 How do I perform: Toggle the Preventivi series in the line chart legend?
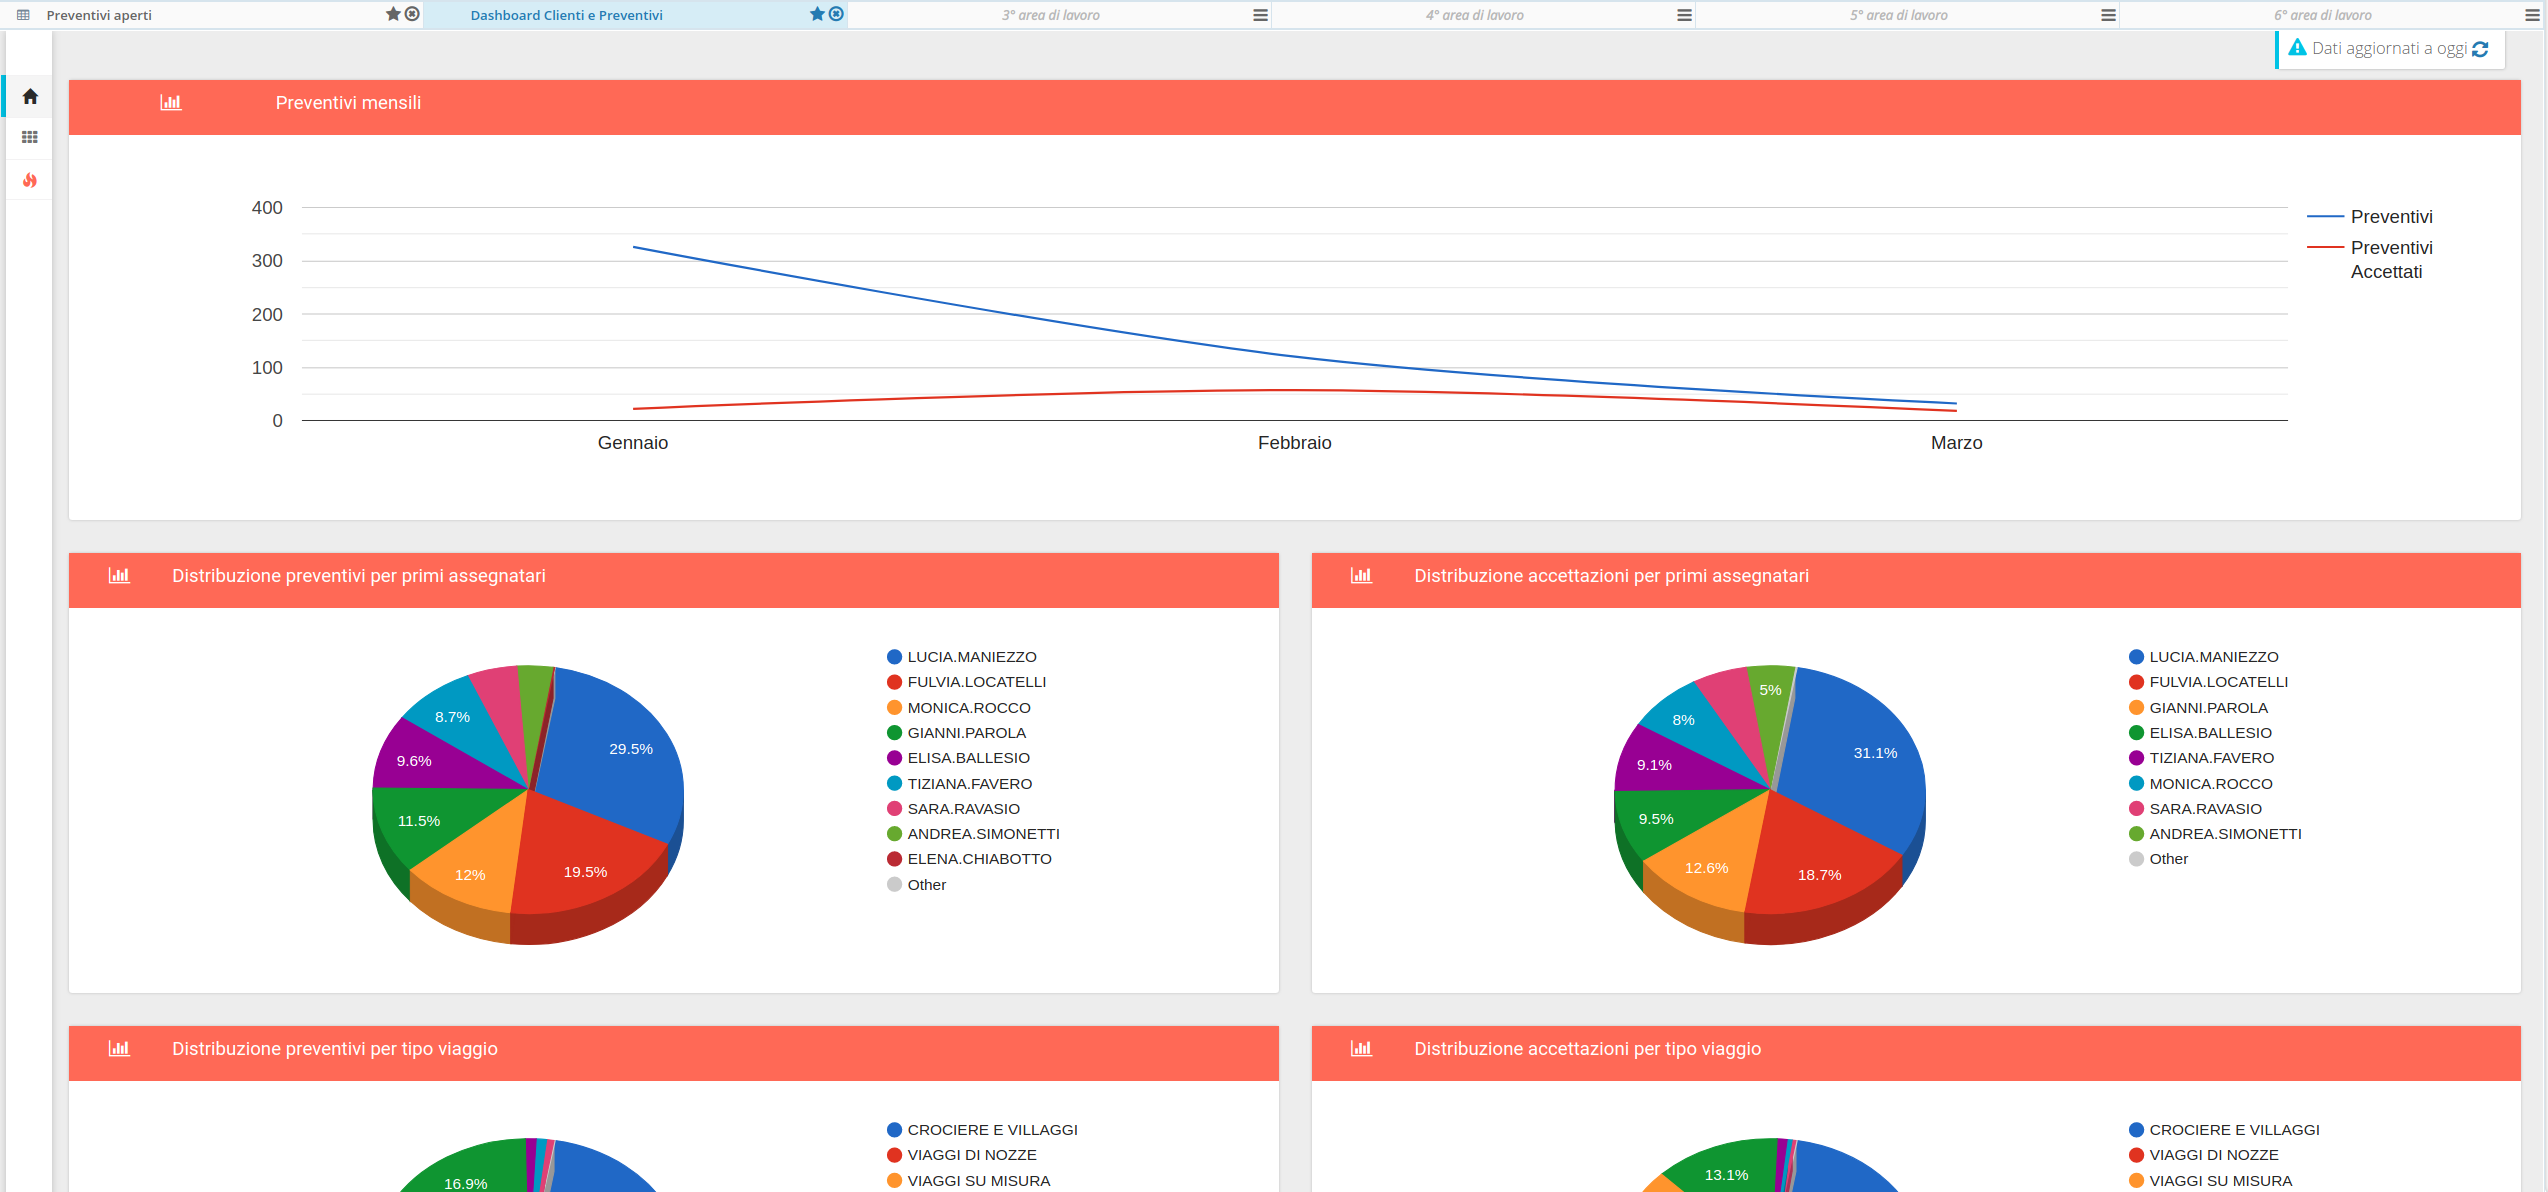tap(2370, 217)
